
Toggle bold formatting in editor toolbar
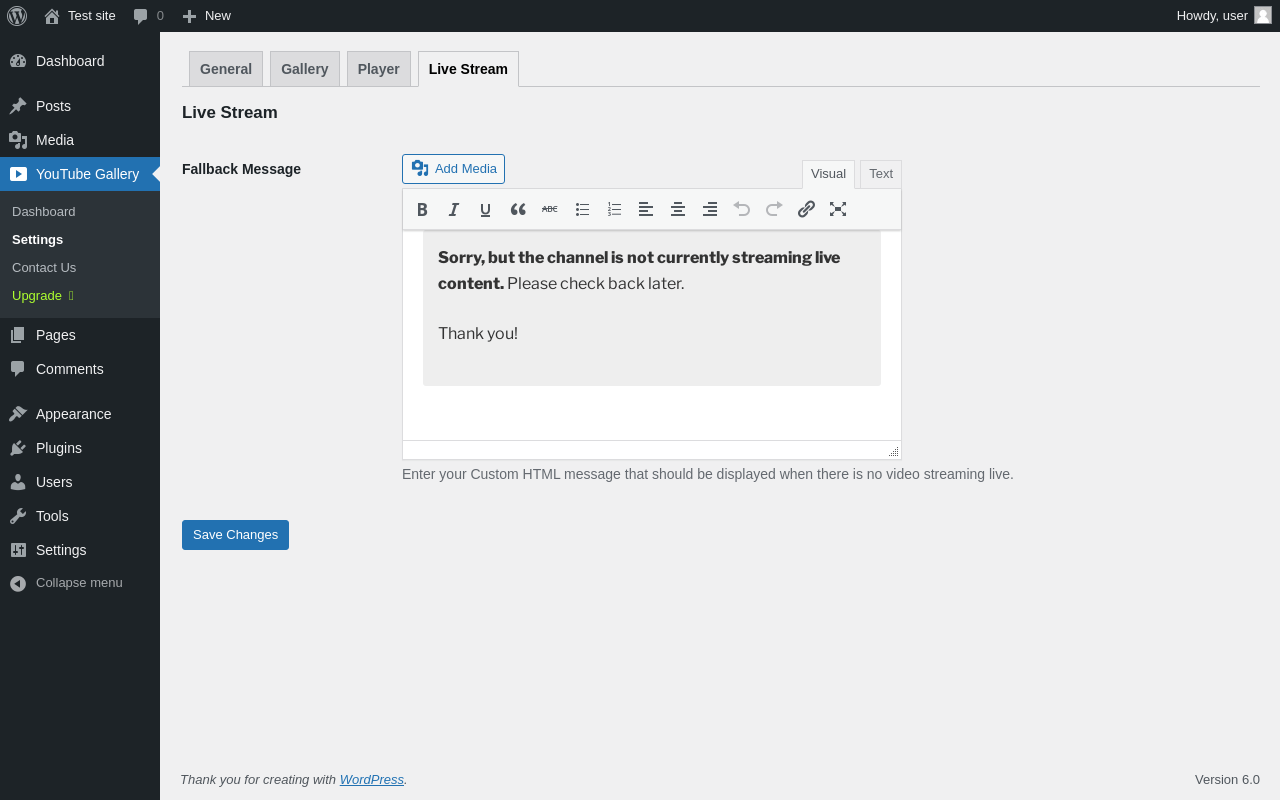422,209
